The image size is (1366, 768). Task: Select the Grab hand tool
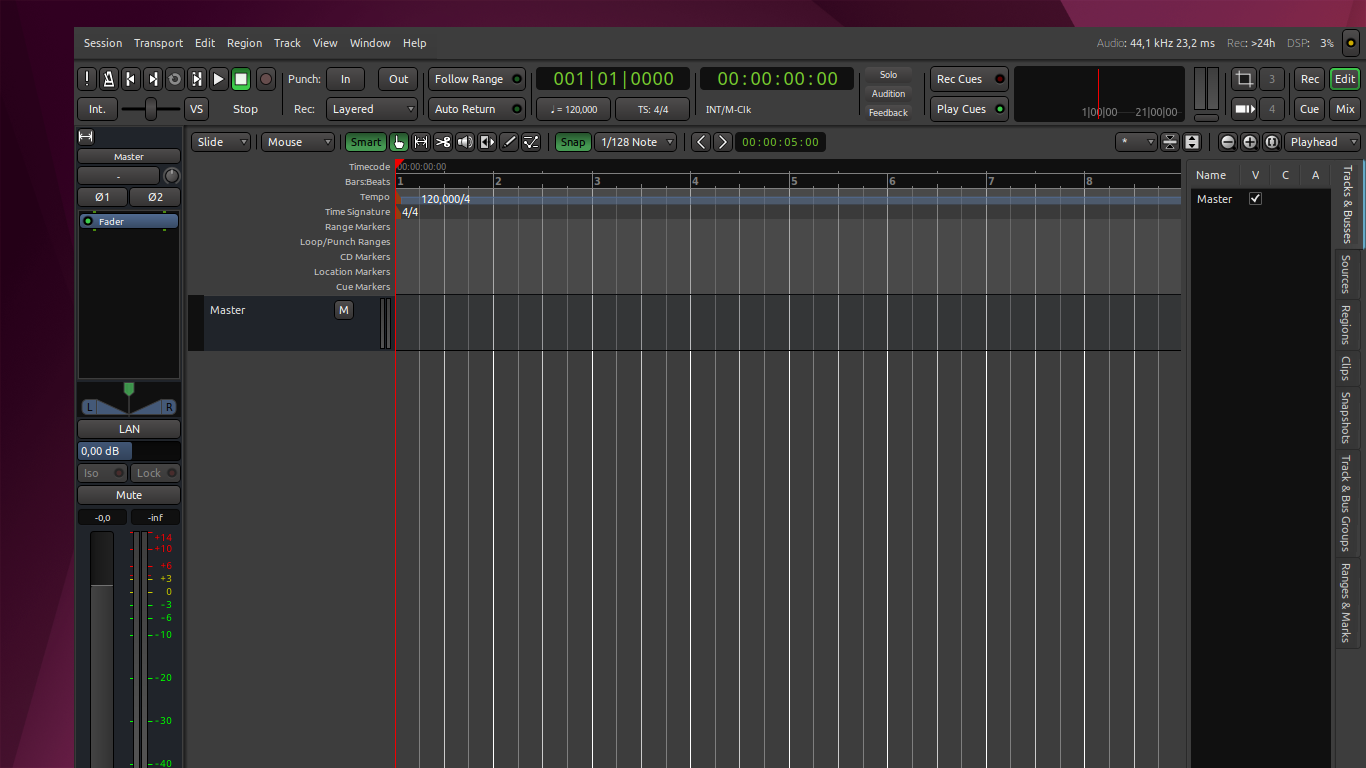coord(399,142)
